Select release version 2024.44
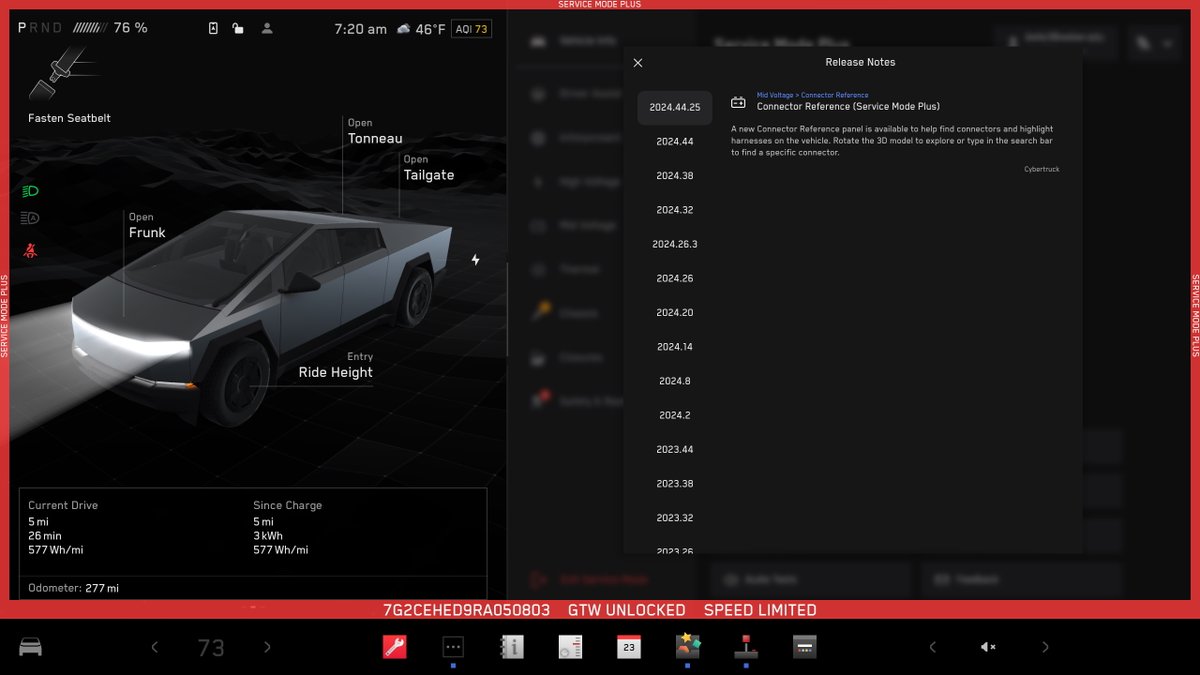 [x=675, y=142]
